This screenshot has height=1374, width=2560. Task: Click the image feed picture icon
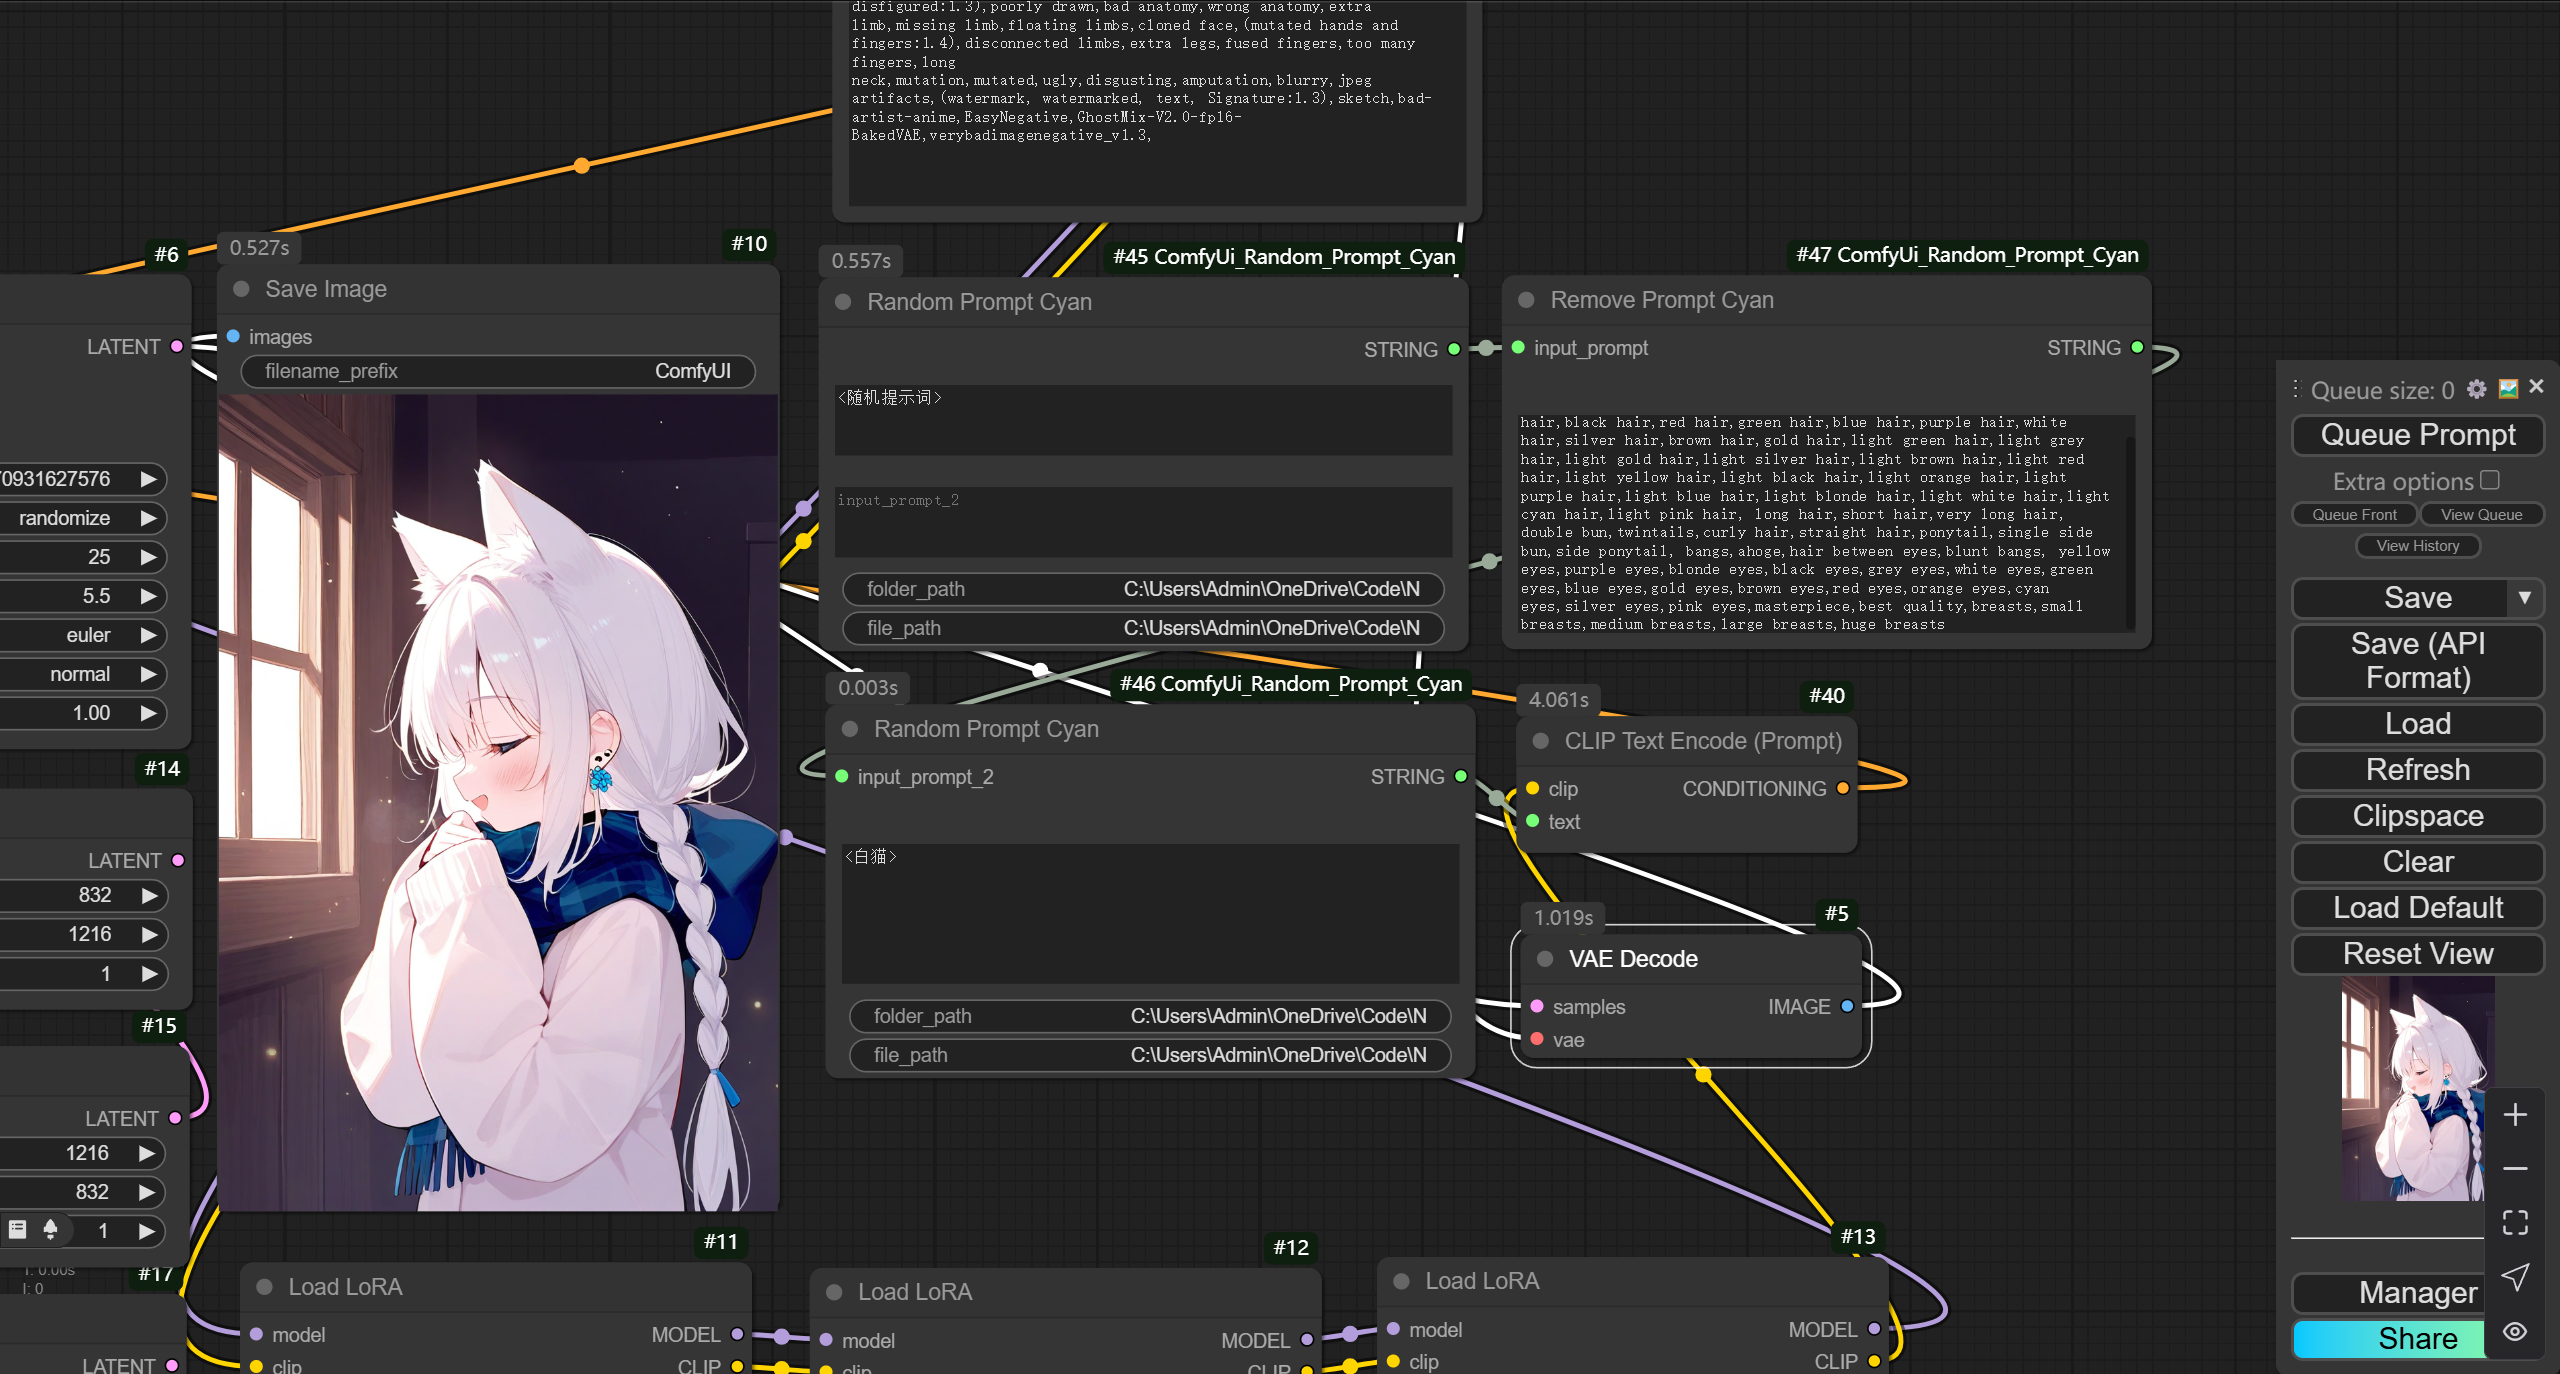pos(2508,389)
